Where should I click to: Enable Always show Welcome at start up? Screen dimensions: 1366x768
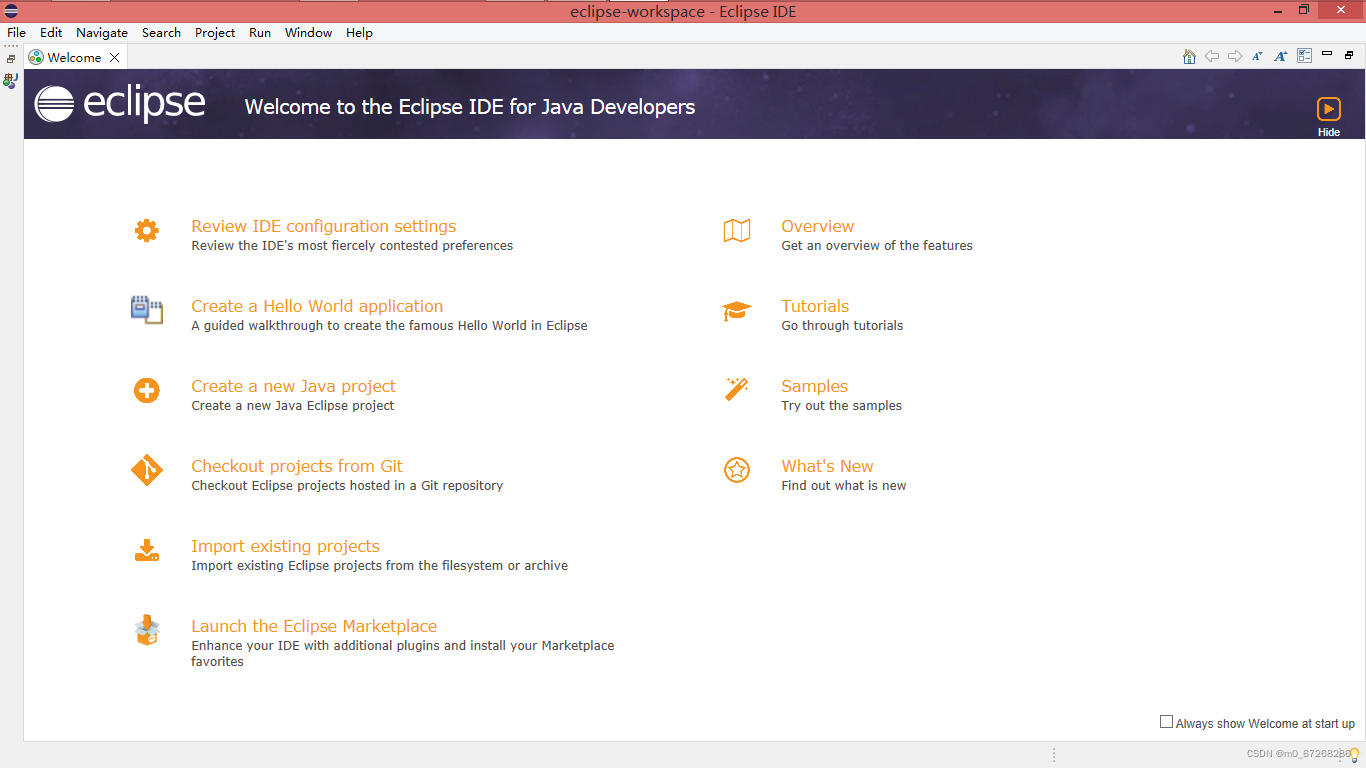tap(1166, 722)
